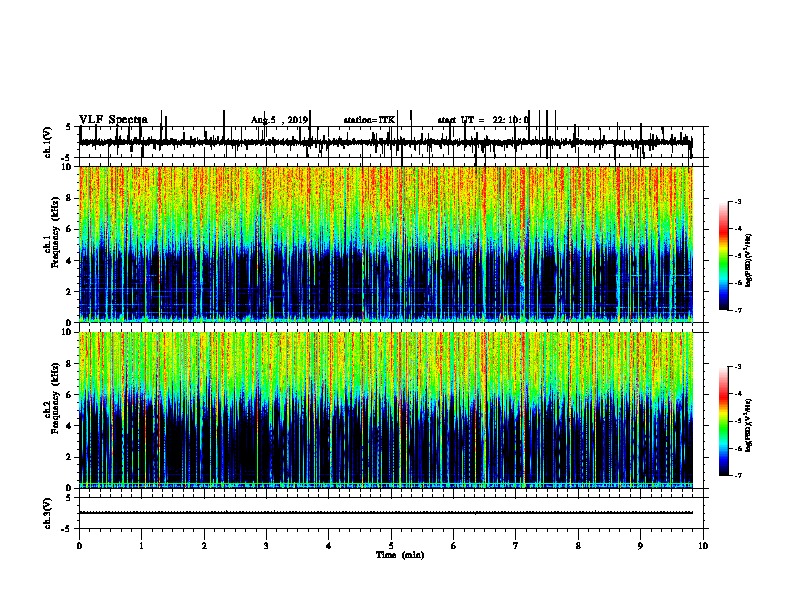Viewport: 792px width, 612px height.
Task: Click the 6 kHz tick of ch.2 spectrogram
Action: pos(70,395)
